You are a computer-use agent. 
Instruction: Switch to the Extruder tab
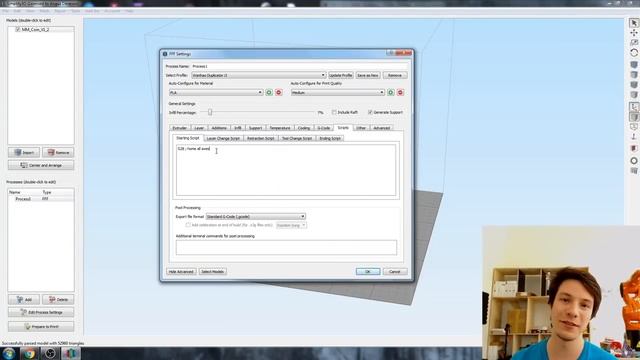(x=180, y=128)
